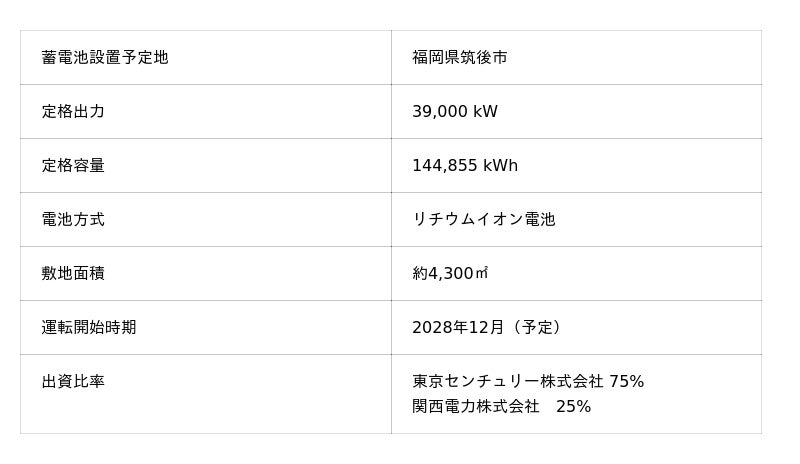800x464 pixels.
Task: Select the リチウムイオン電池 text
Action: 483,220
